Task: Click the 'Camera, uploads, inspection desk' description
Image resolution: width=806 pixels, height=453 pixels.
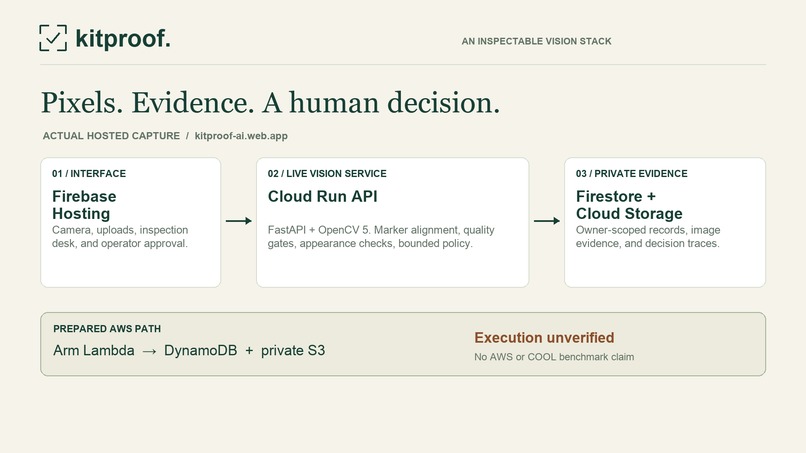Action: (x=120, y=237)
